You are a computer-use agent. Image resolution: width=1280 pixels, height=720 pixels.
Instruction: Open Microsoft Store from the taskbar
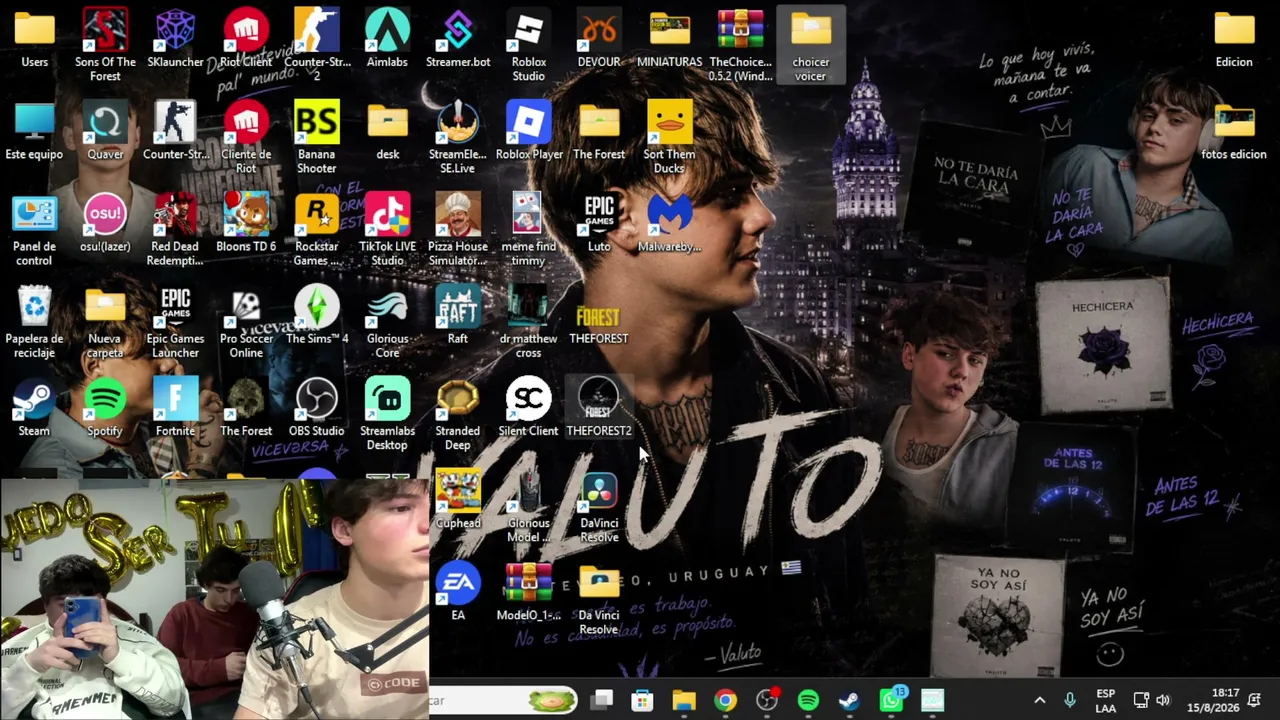click(x=642, y=700)
